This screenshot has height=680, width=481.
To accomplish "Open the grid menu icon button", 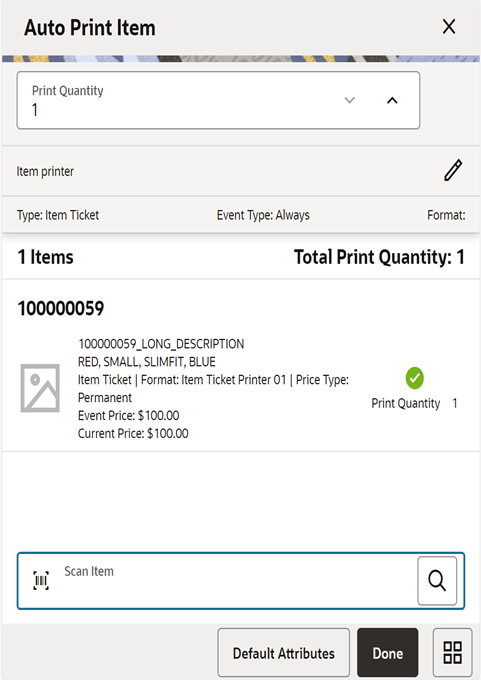I will click(x=452, y=653).
